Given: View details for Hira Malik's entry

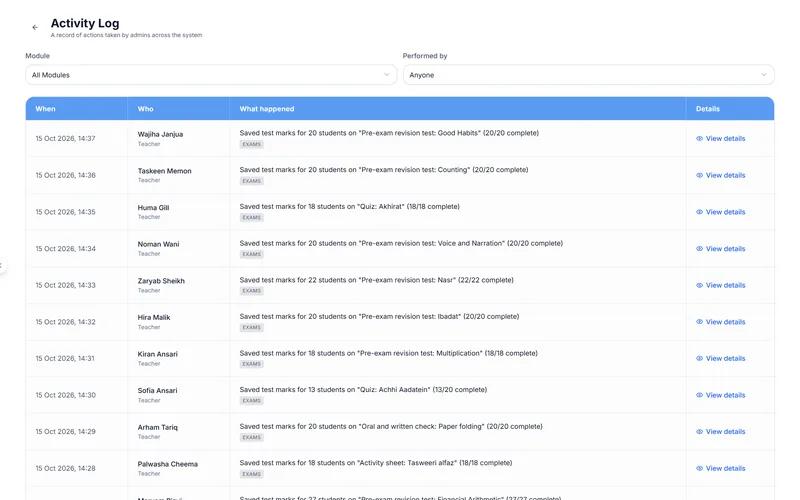Looking at the screenshot, I should coord(720,322).
